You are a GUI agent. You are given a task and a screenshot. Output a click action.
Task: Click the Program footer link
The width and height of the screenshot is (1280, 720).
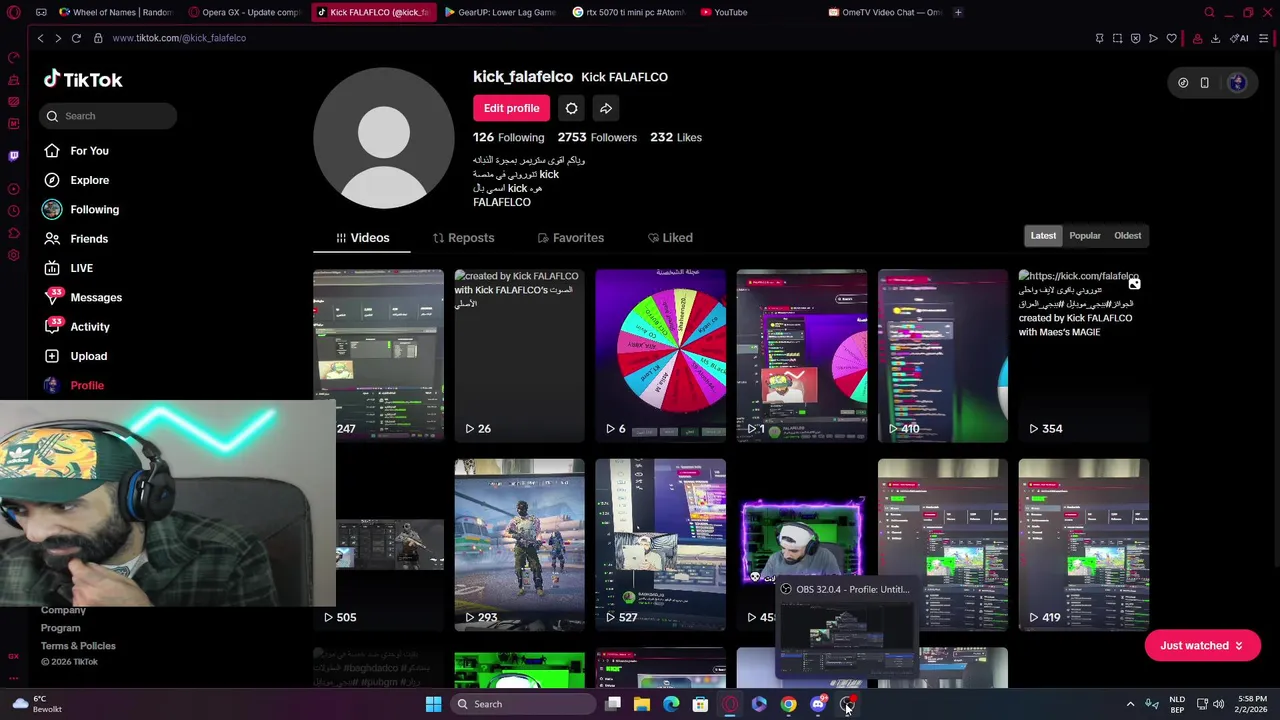tap(60, 628)
